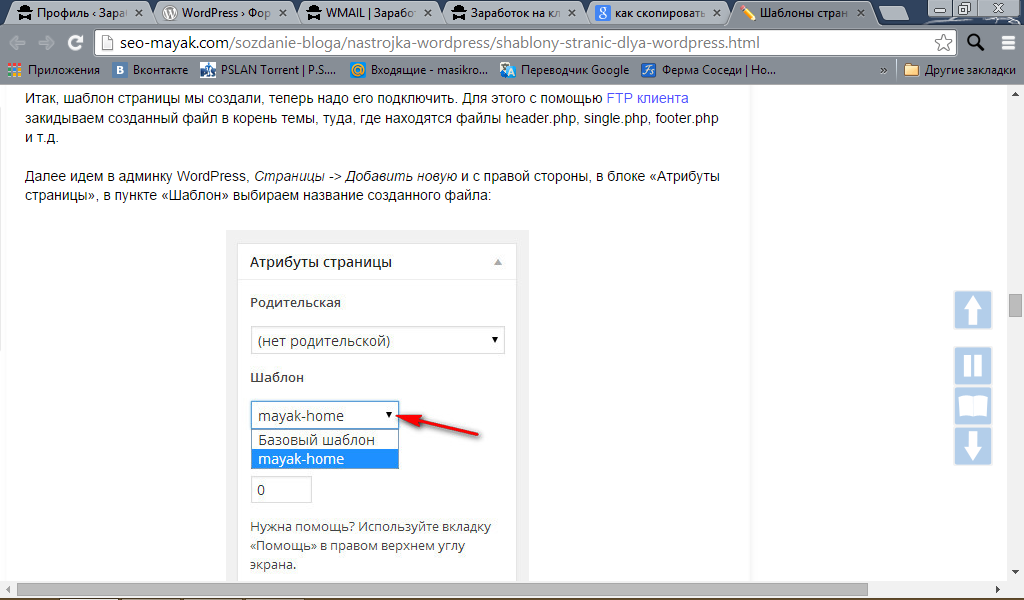Click the vertical scrollbar thumb
Image resolution: width=1024 pixels, height=600 pixels.
(1015, 305)
